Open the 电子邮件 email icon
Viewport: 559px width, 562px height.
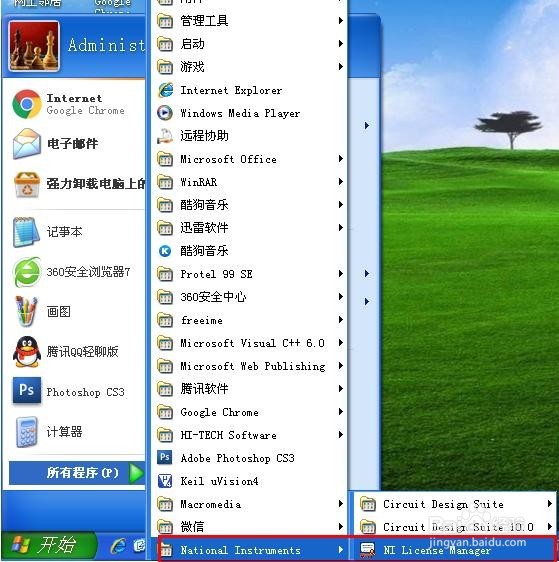(27, 144)
